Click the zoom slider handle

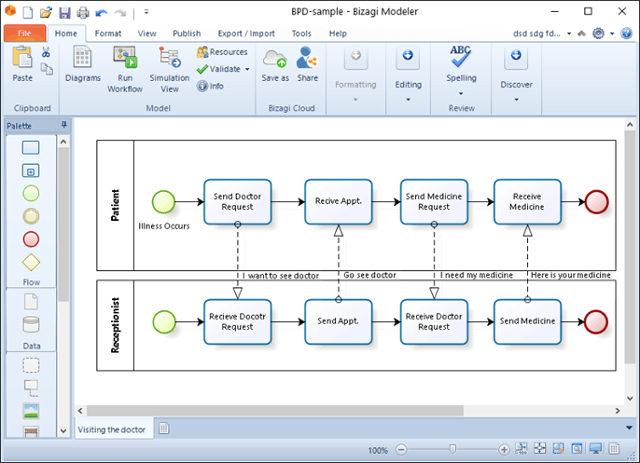click(452, 449)
